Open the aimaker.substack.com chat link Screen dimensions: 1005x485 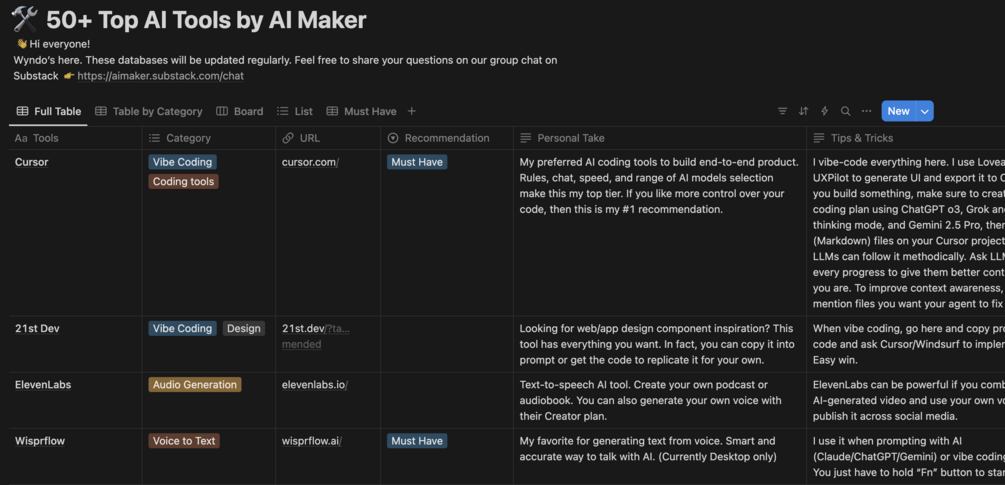160,75
